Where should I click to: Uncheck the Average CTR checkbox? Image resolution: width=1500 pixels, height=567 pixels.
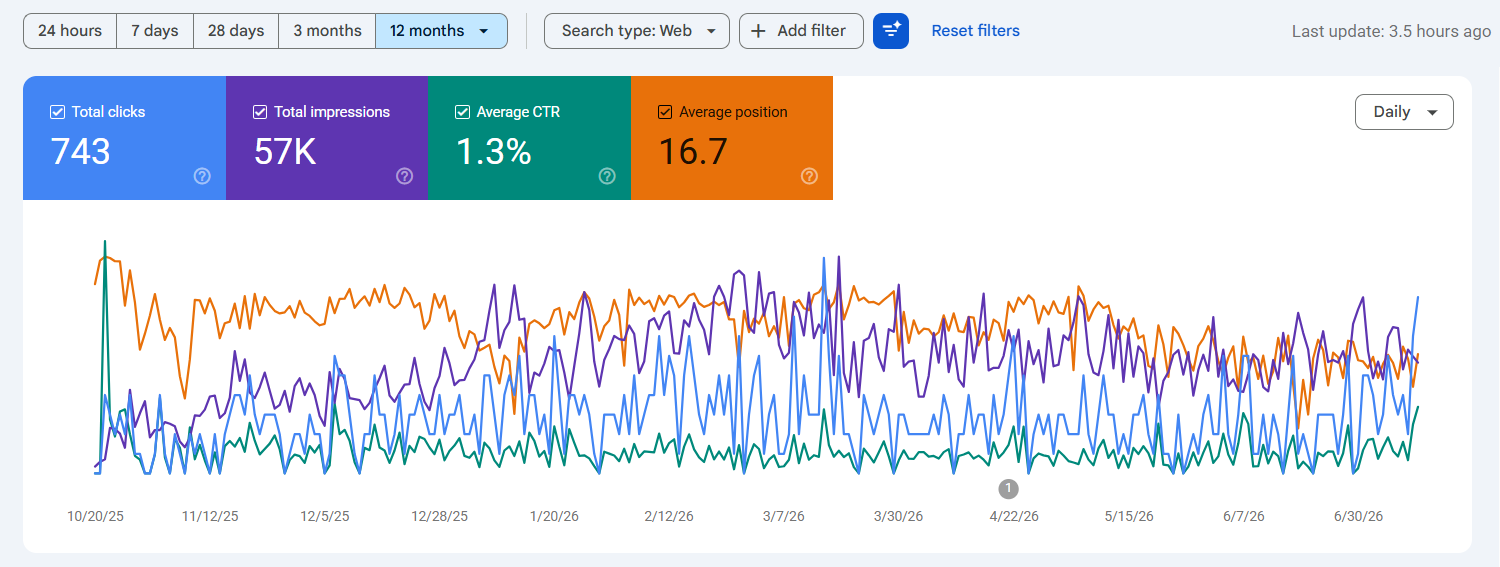[462, 112]
